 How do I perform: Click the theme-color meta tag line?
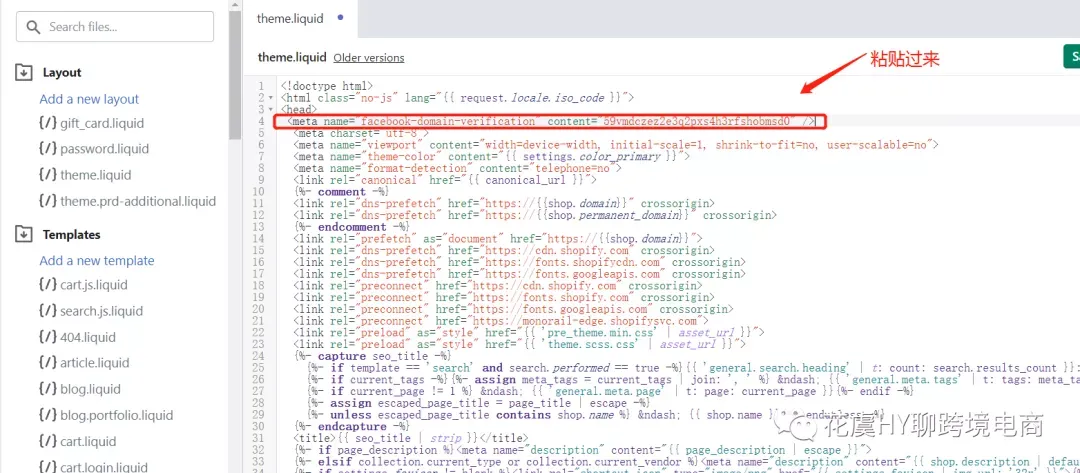(x=492, y=156)
